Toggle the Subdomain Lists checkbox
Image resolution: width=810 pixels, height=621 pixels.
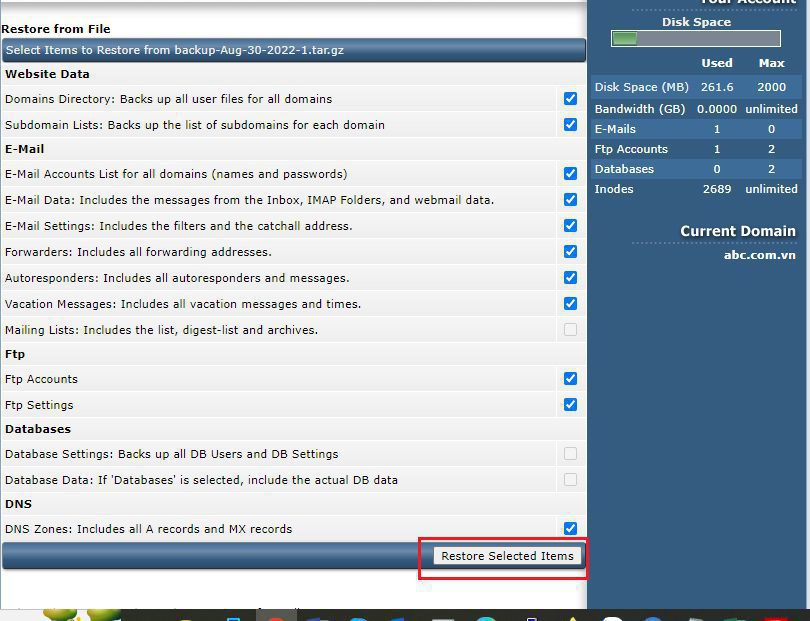[x=570, y=125]
